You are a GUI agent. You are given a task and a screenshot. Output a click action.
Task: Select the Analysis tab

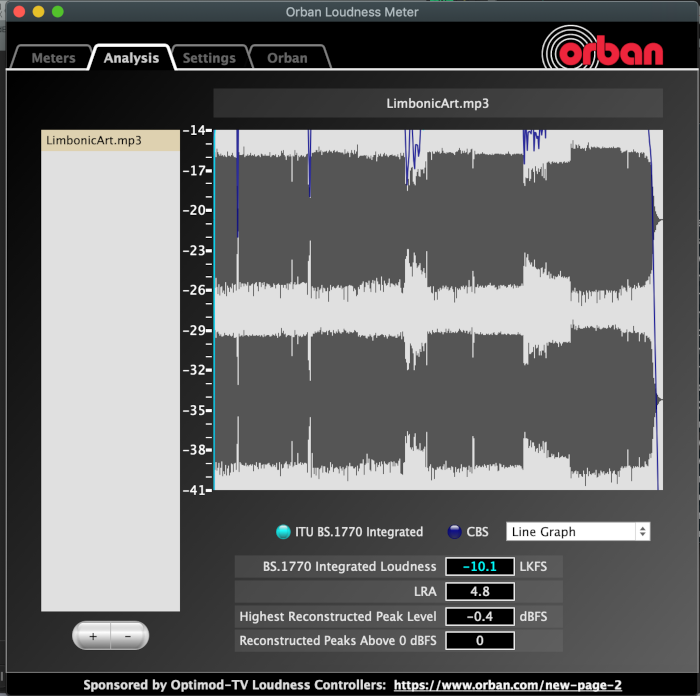[131, 58]
